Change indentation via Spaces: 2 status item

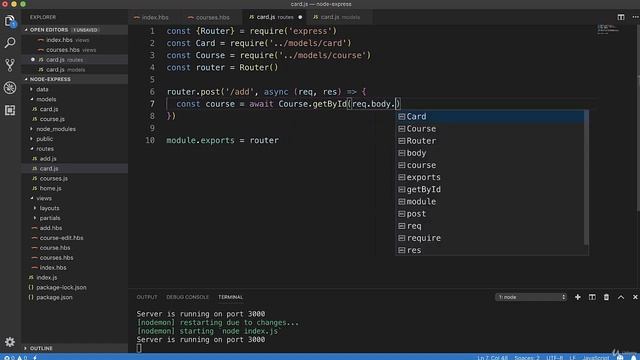(x=527, y=358)
